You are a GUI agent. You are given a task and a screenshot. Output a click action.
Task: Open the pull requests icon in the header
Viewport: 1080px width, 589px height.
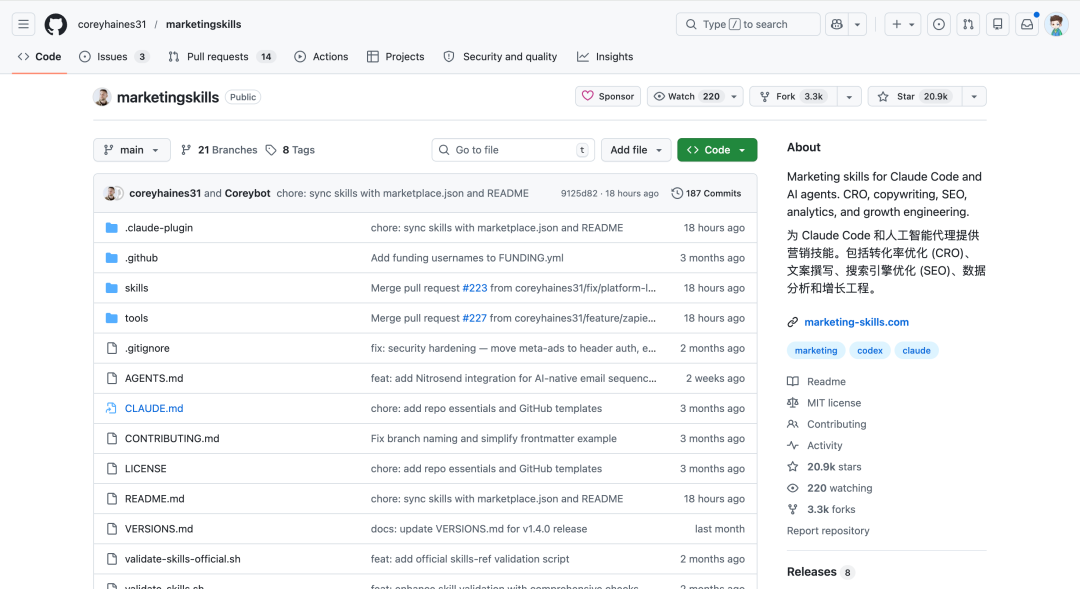[968, 24]
